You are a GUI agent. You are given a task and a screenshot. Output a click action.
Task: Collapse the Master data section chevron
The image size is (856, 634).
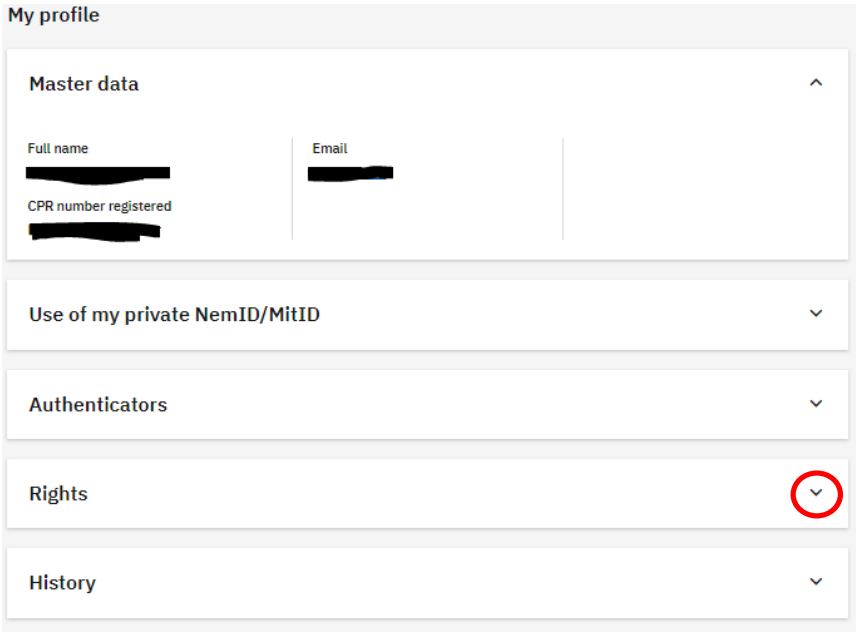pyautogui.click(x=816, y=83)
